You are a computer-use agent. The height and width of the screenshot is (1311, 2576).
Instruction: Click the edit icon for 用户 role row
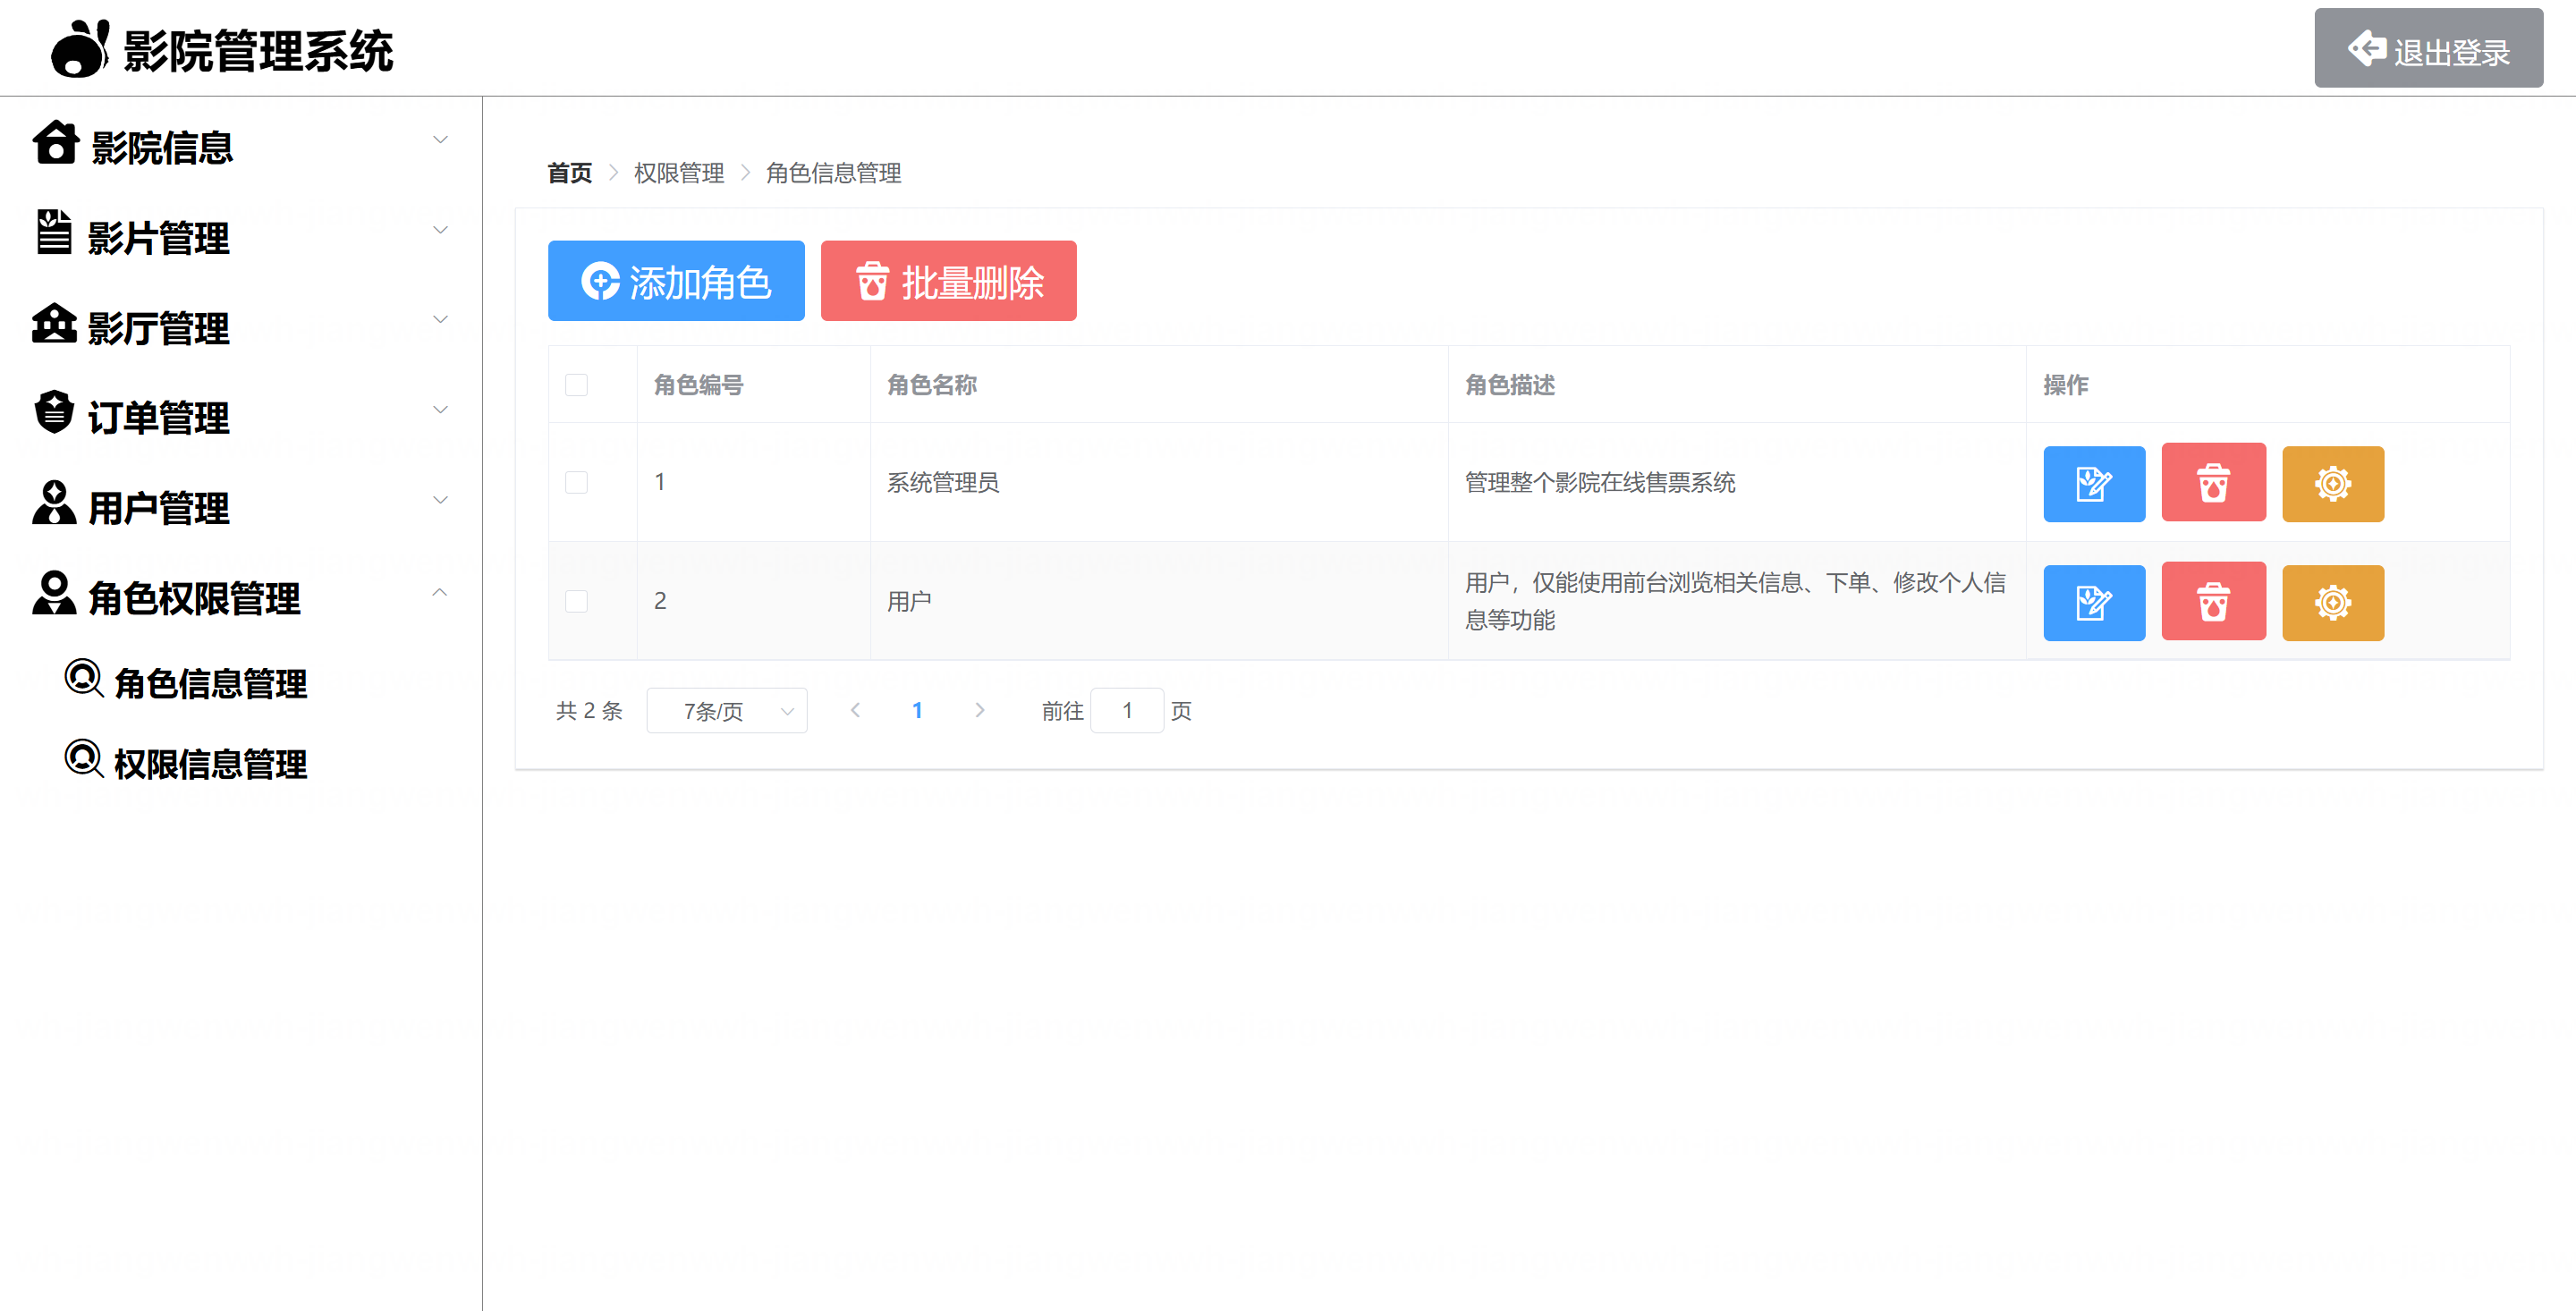point(2093,603)
